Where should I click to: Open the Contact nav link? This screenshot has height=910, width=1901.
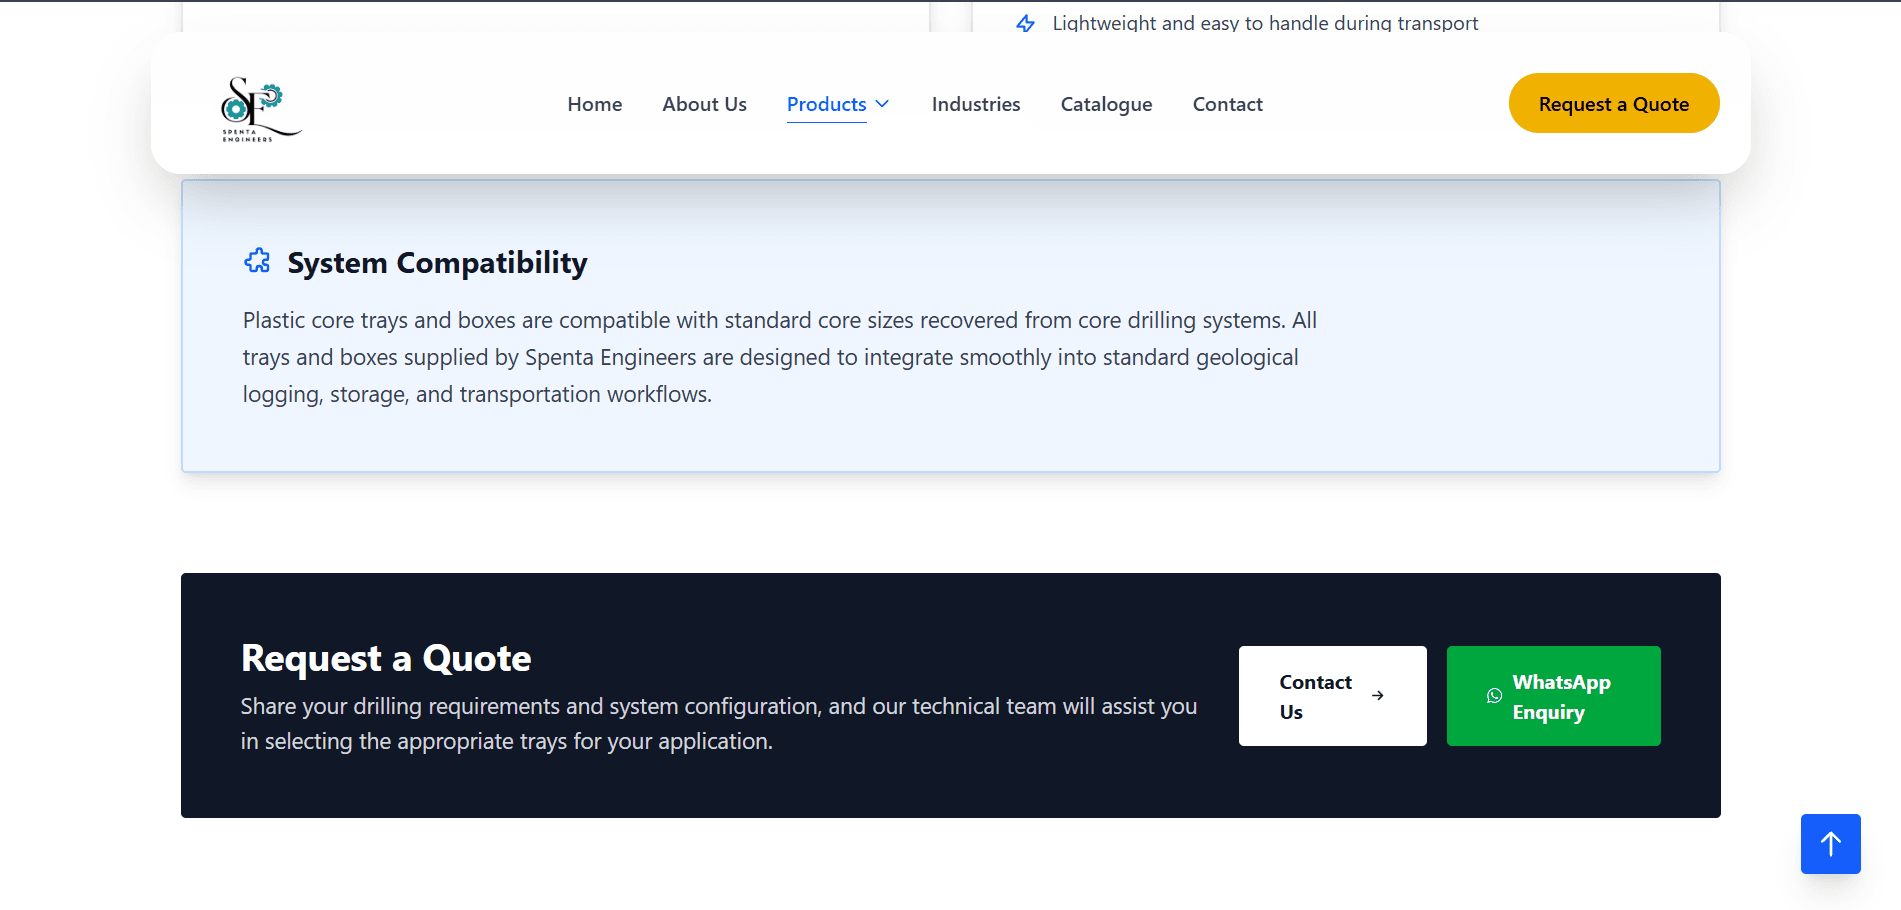tap(1227, 104)
